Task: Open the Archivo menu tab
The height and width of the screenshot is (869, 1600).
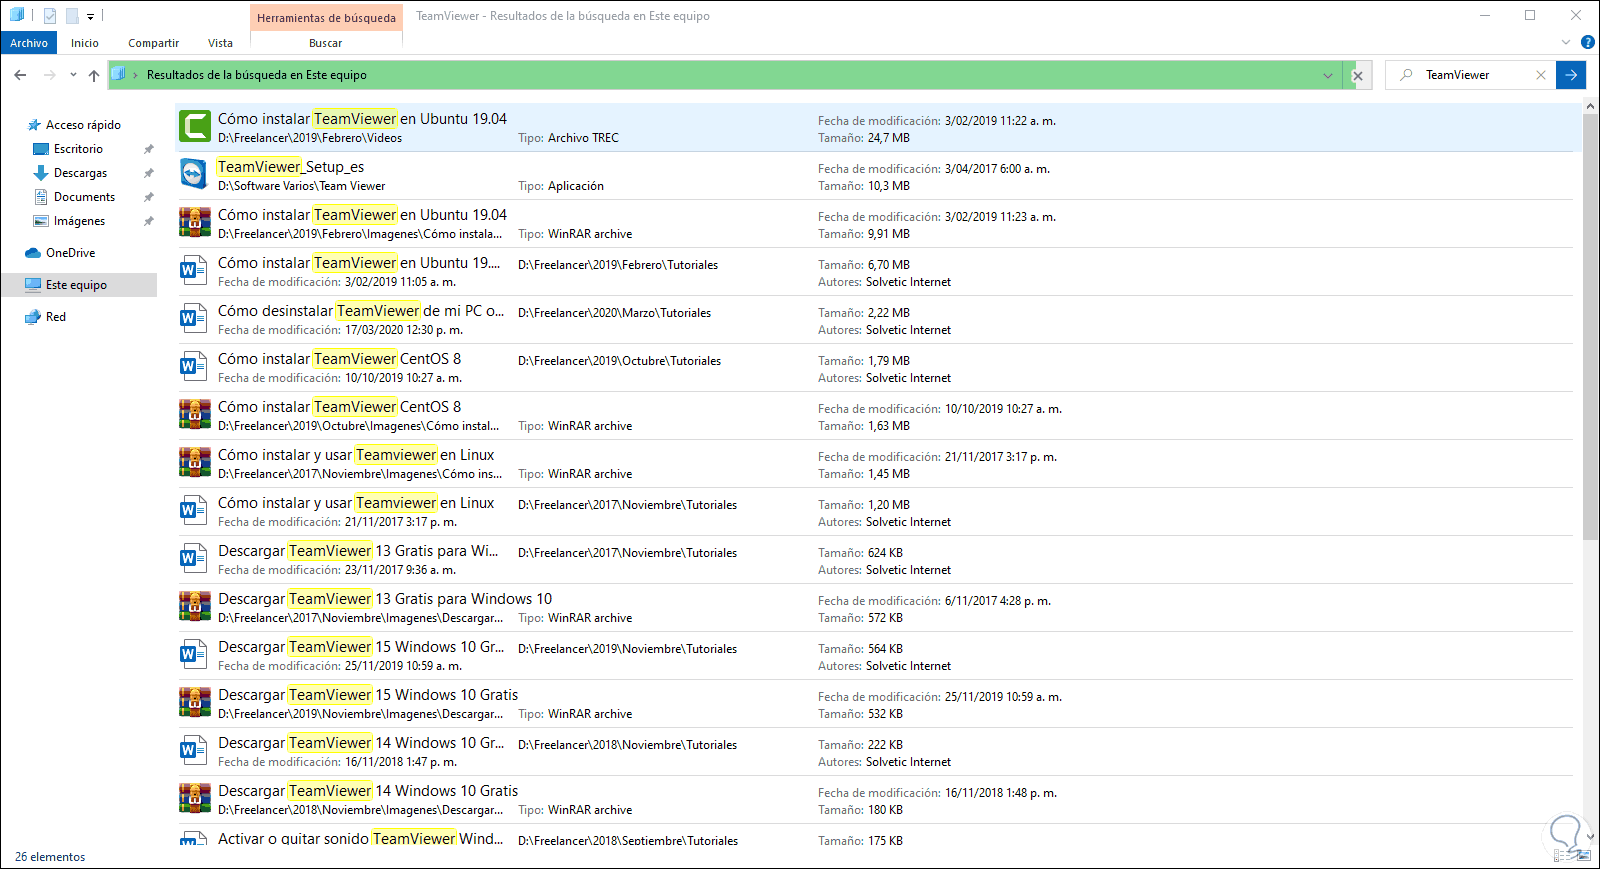Action: (x=29, y=43)
